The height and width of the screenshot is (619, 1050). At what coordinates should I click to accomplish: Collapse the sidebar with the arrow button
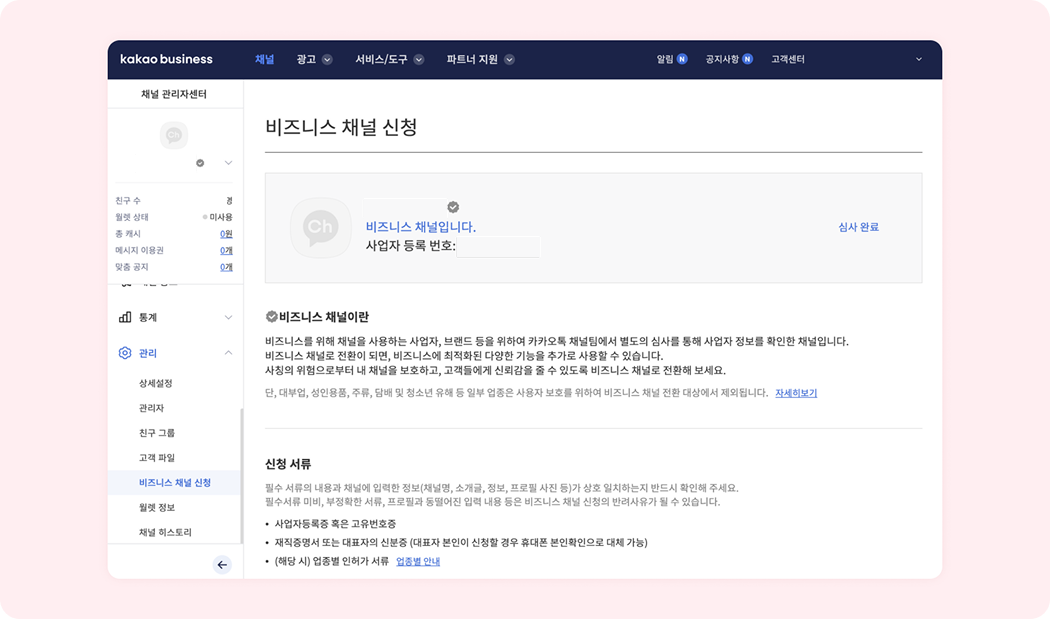[222, 565]
